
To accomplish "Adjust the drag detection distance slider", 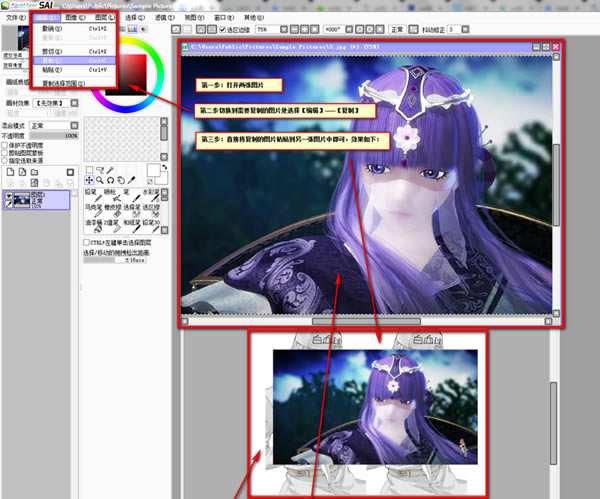I will [115, 260].
